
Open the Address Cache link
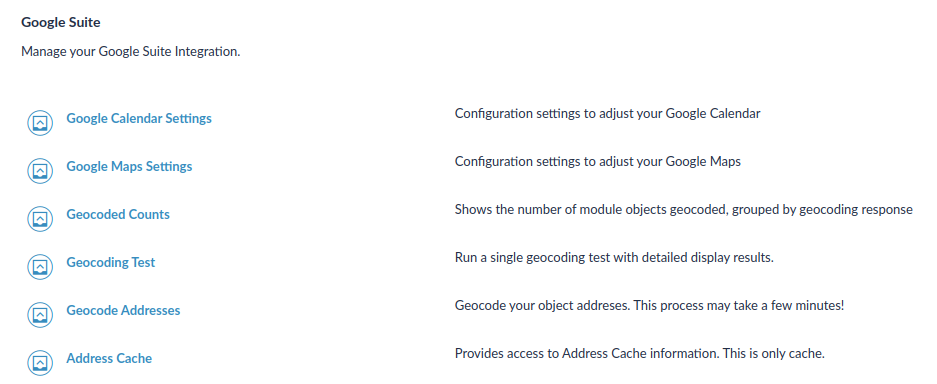click(109, 358)
